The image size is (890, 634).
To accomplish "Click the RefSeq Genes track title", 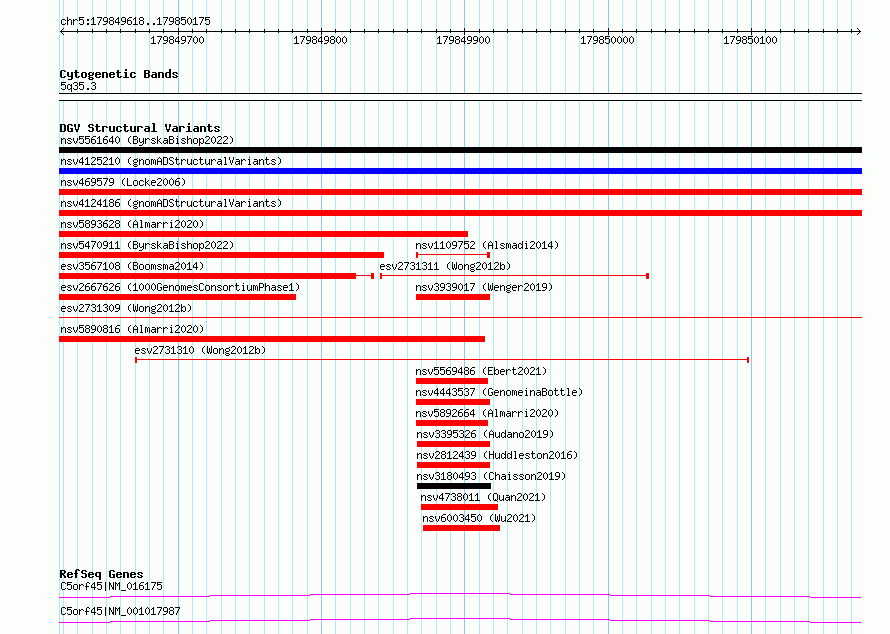I will coord(101,574).
